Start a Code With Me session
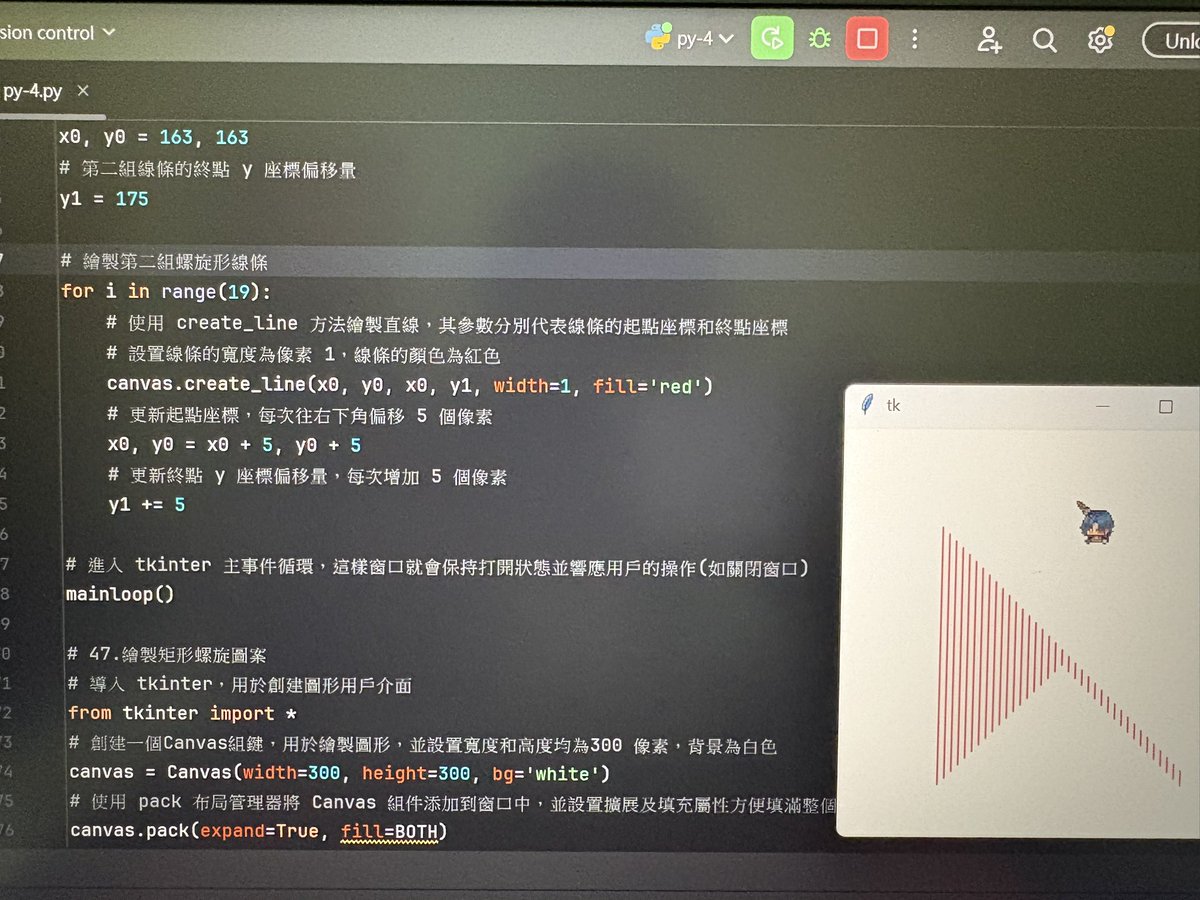Viewport: 1200px width, 900px height. 990,38
